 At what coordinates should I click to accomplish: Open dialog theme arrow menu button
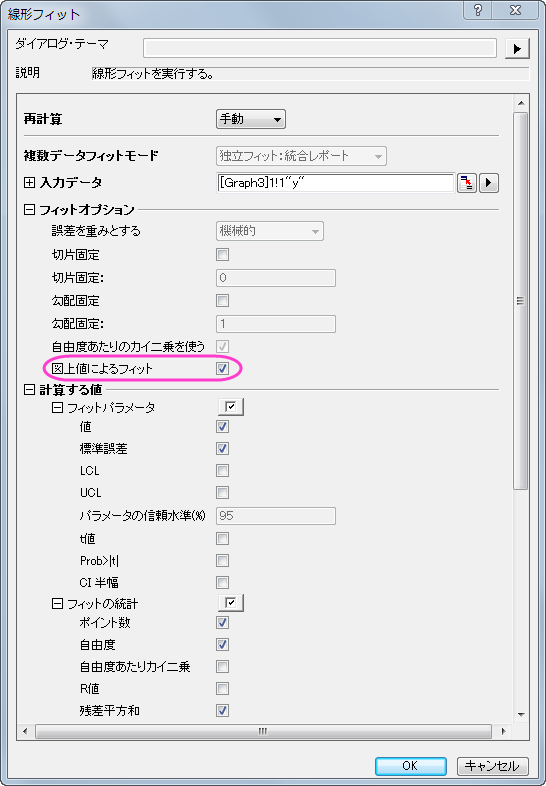pyautogui.click(x=517, y=49)
